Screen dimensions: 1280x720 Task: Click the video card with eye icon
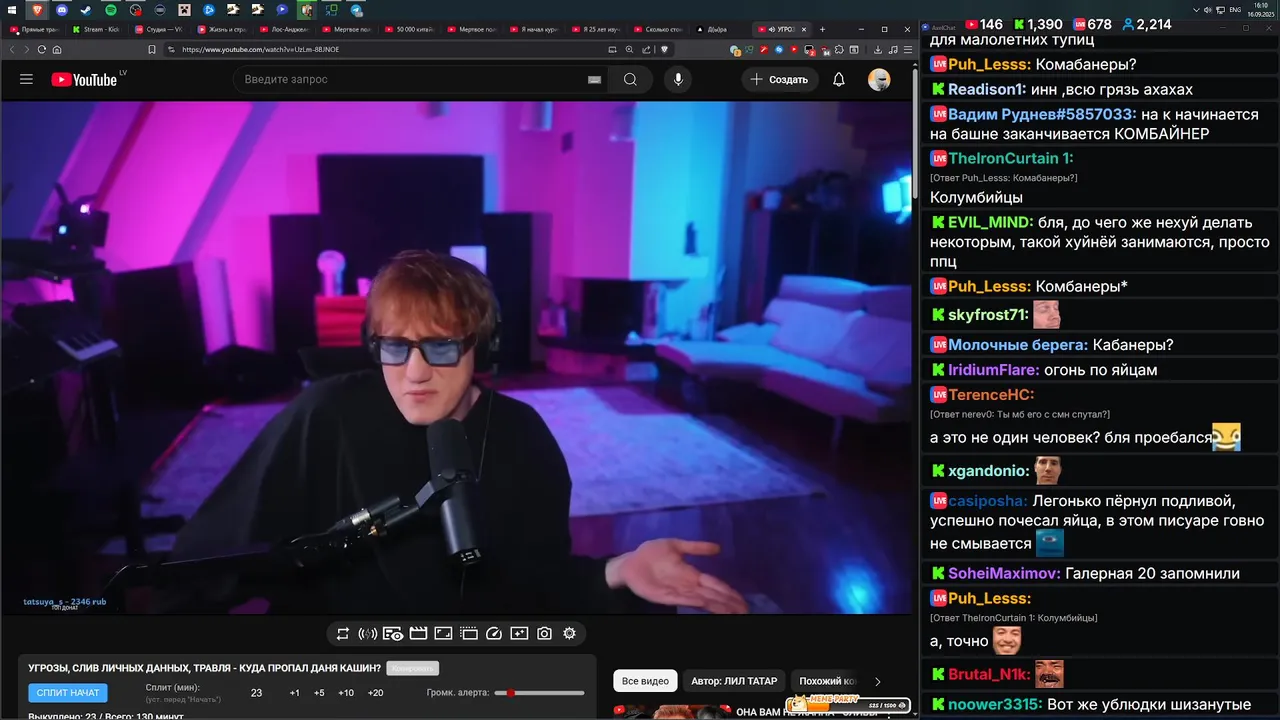point(393,633)
